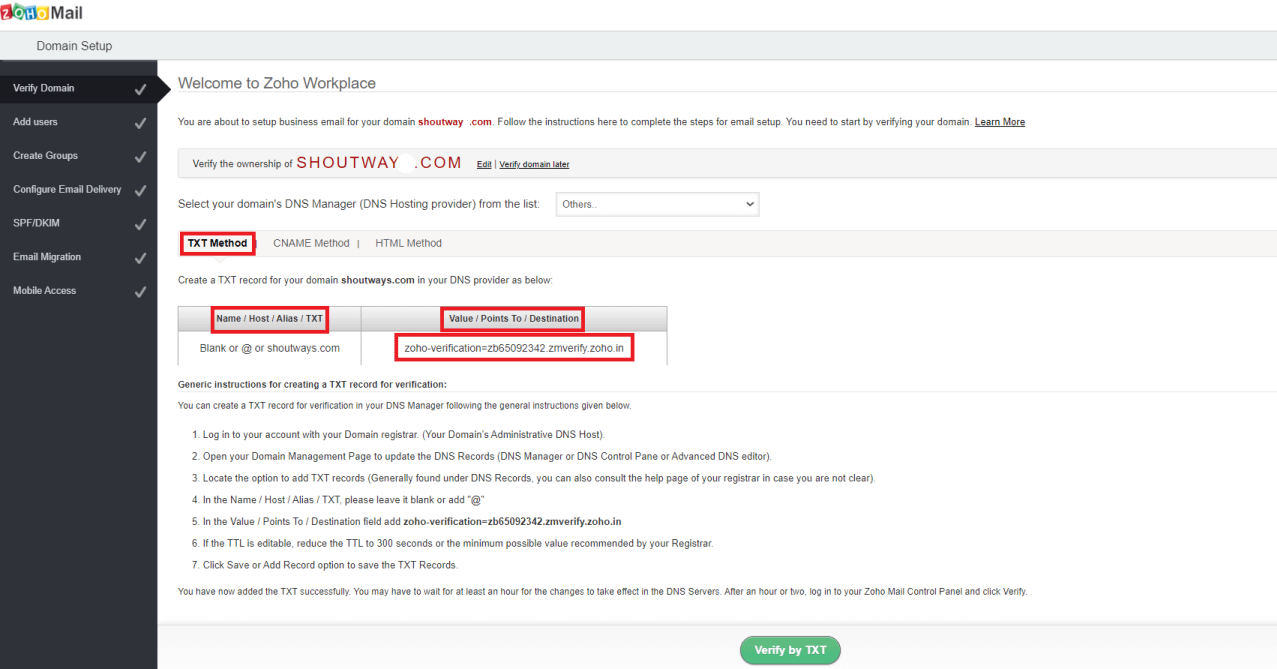Open the DNS Manager provider dropdown
Image resolution: width=1277 pixels, height=669 pixels.
pyautogui.click(x=657, y=204)
